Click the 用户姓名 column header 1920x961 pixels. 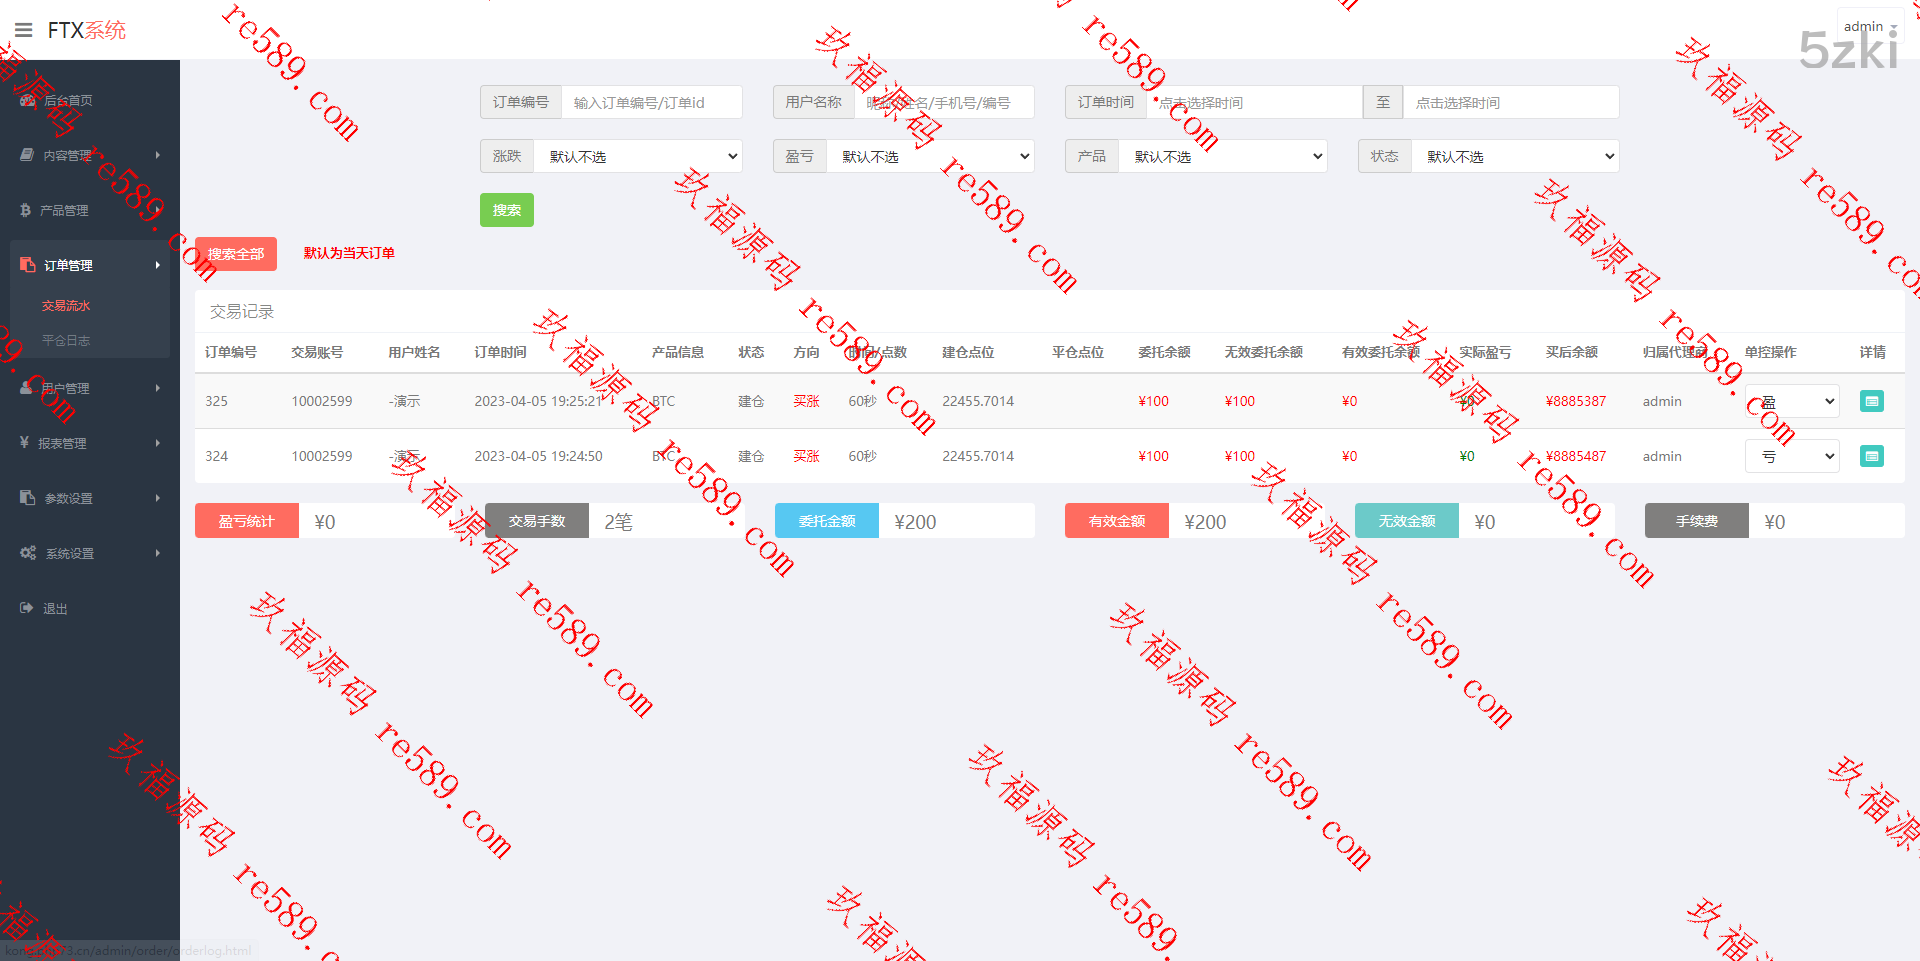(414, 352)
